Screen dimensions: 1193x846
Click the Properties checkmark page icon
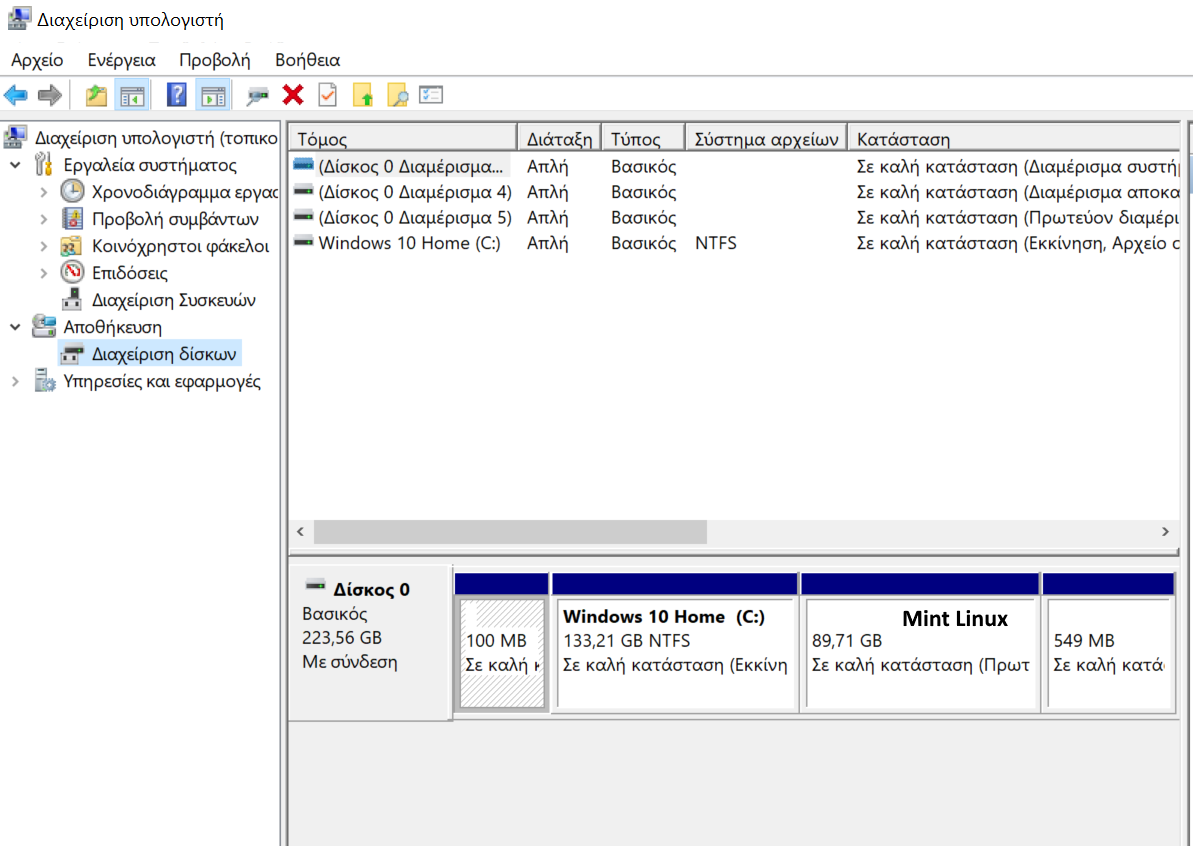[x=328, y=95]
